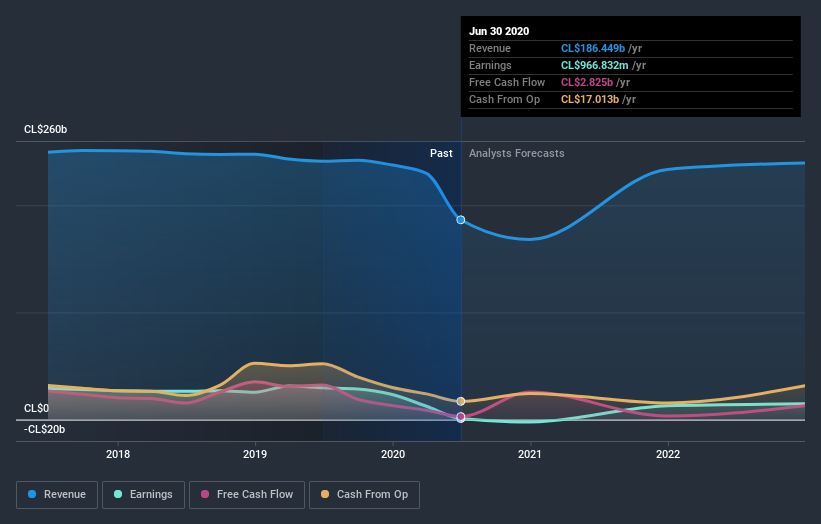Toggle the Cash From Op legend button
The width and height of the screenshot is (821, 524).
coord(364,495)
